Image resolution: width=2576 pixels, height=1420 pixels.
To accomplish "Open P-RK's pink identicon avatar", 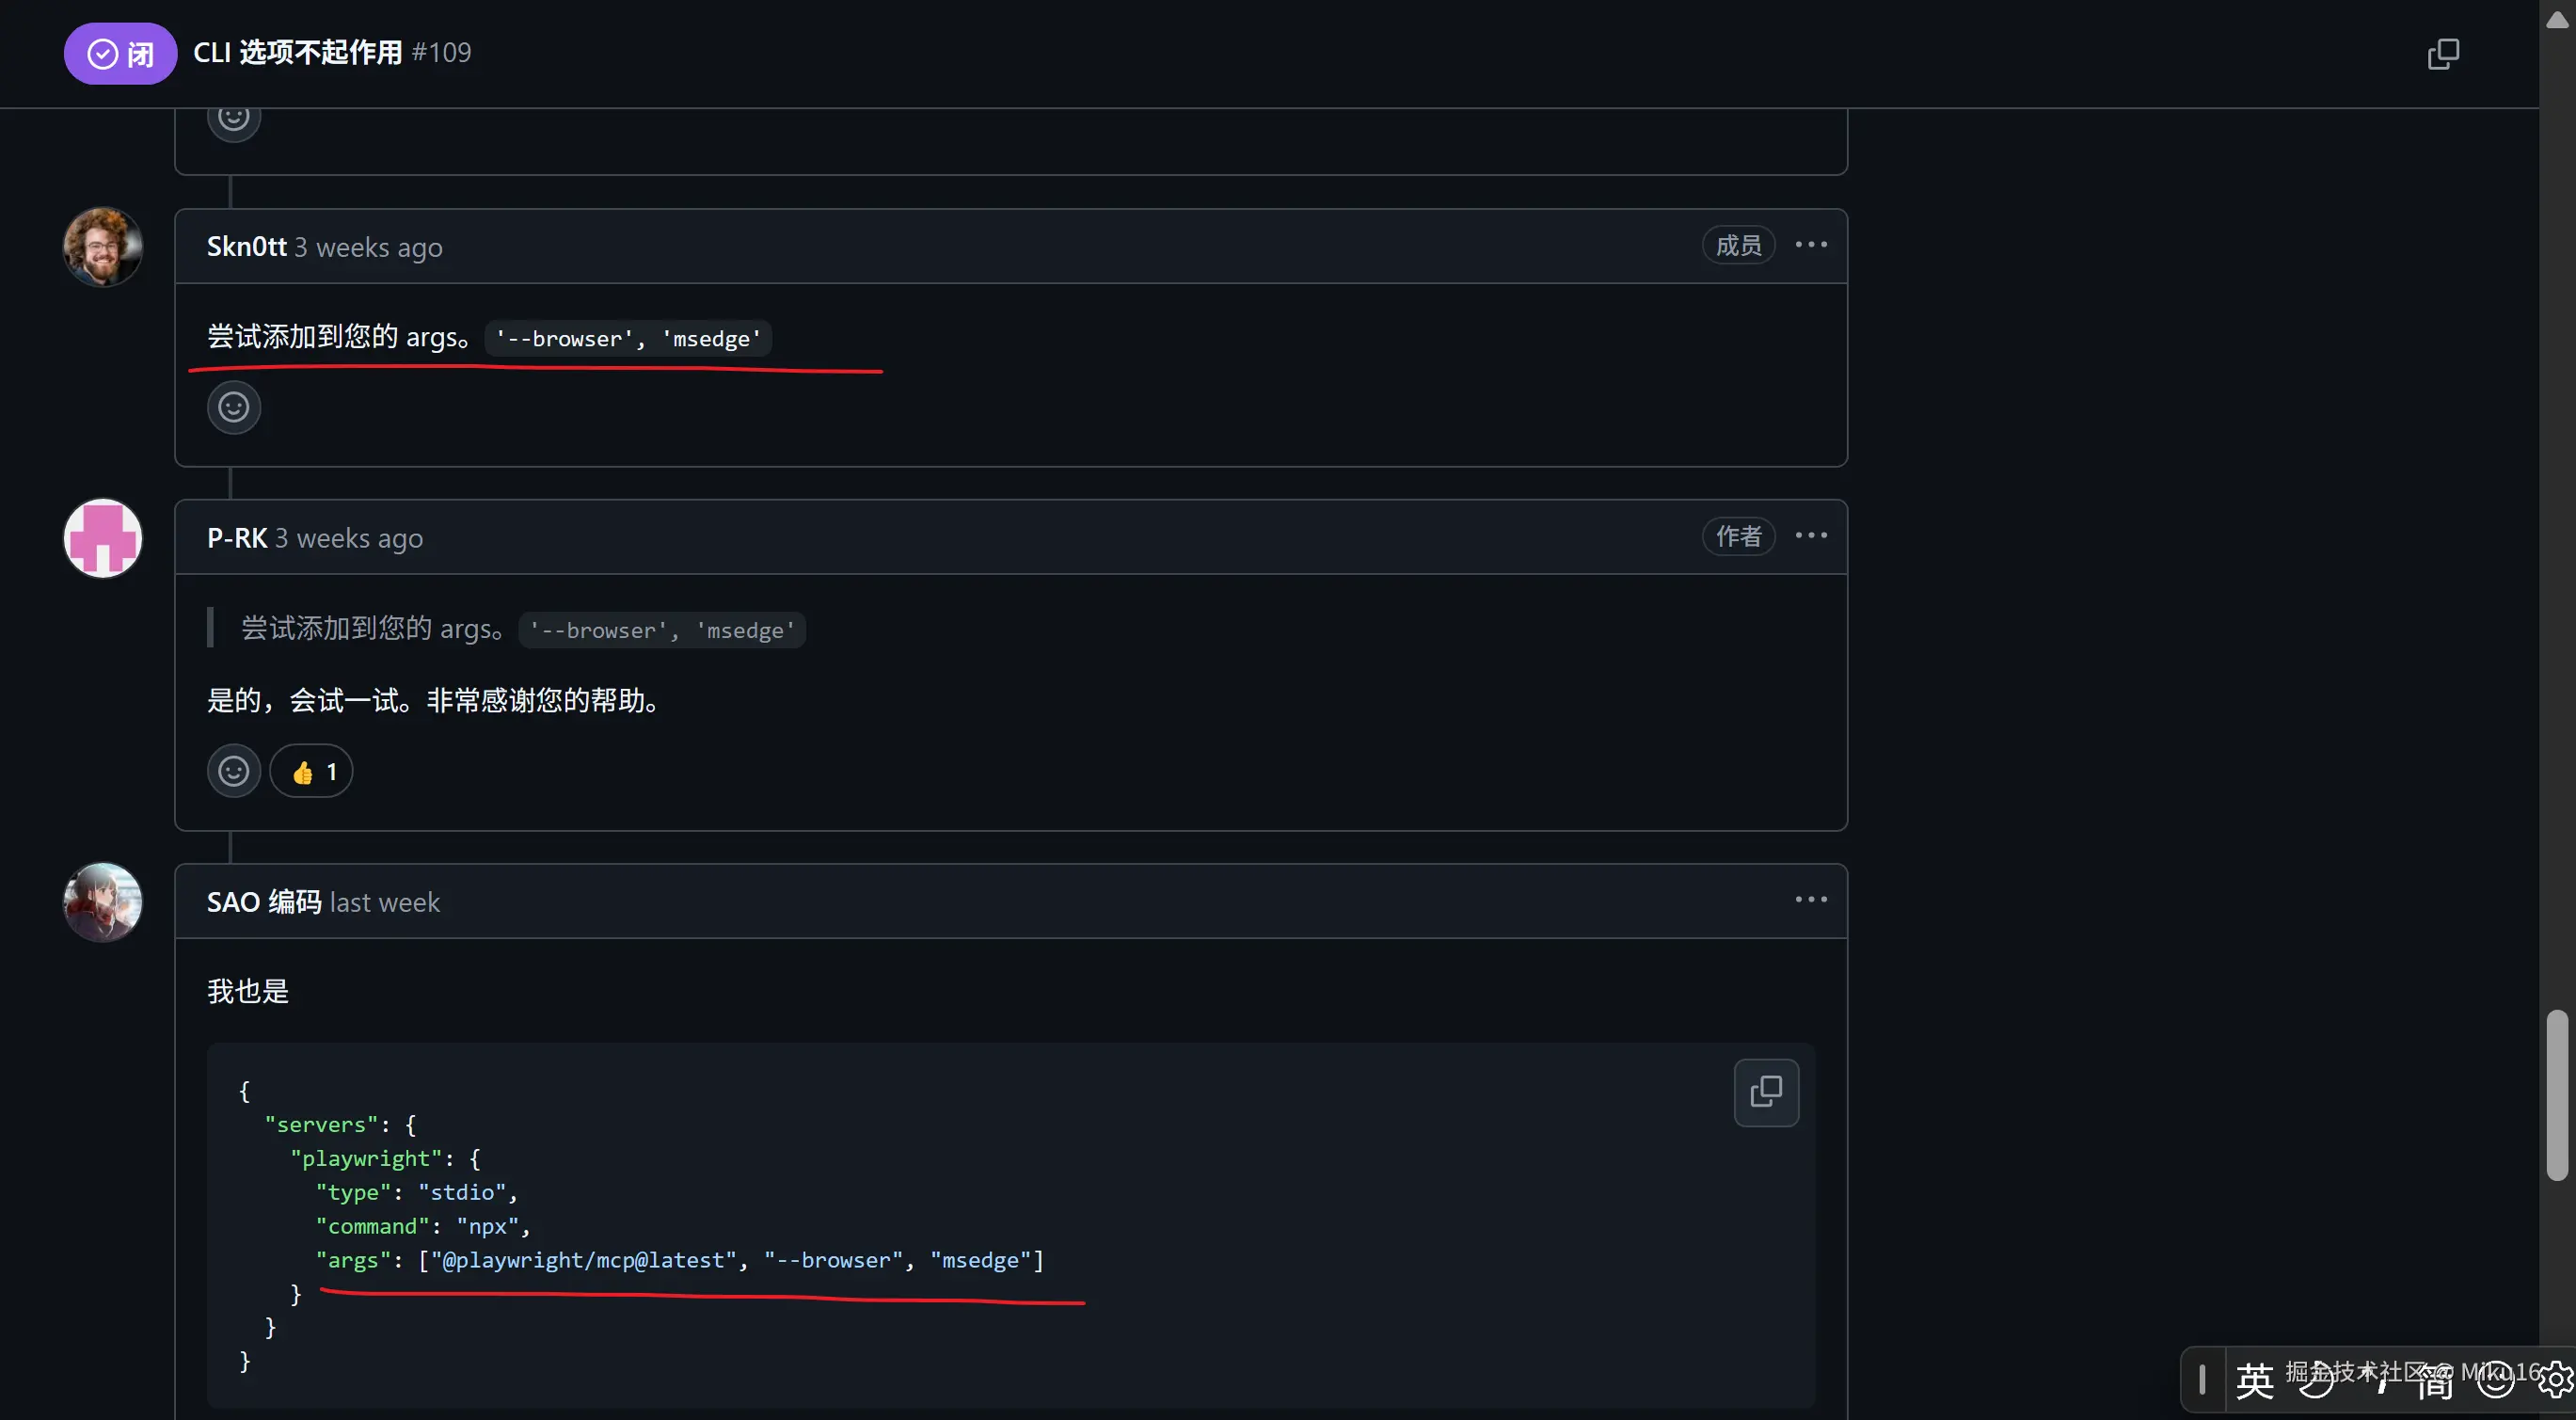I will click(103, 538).
